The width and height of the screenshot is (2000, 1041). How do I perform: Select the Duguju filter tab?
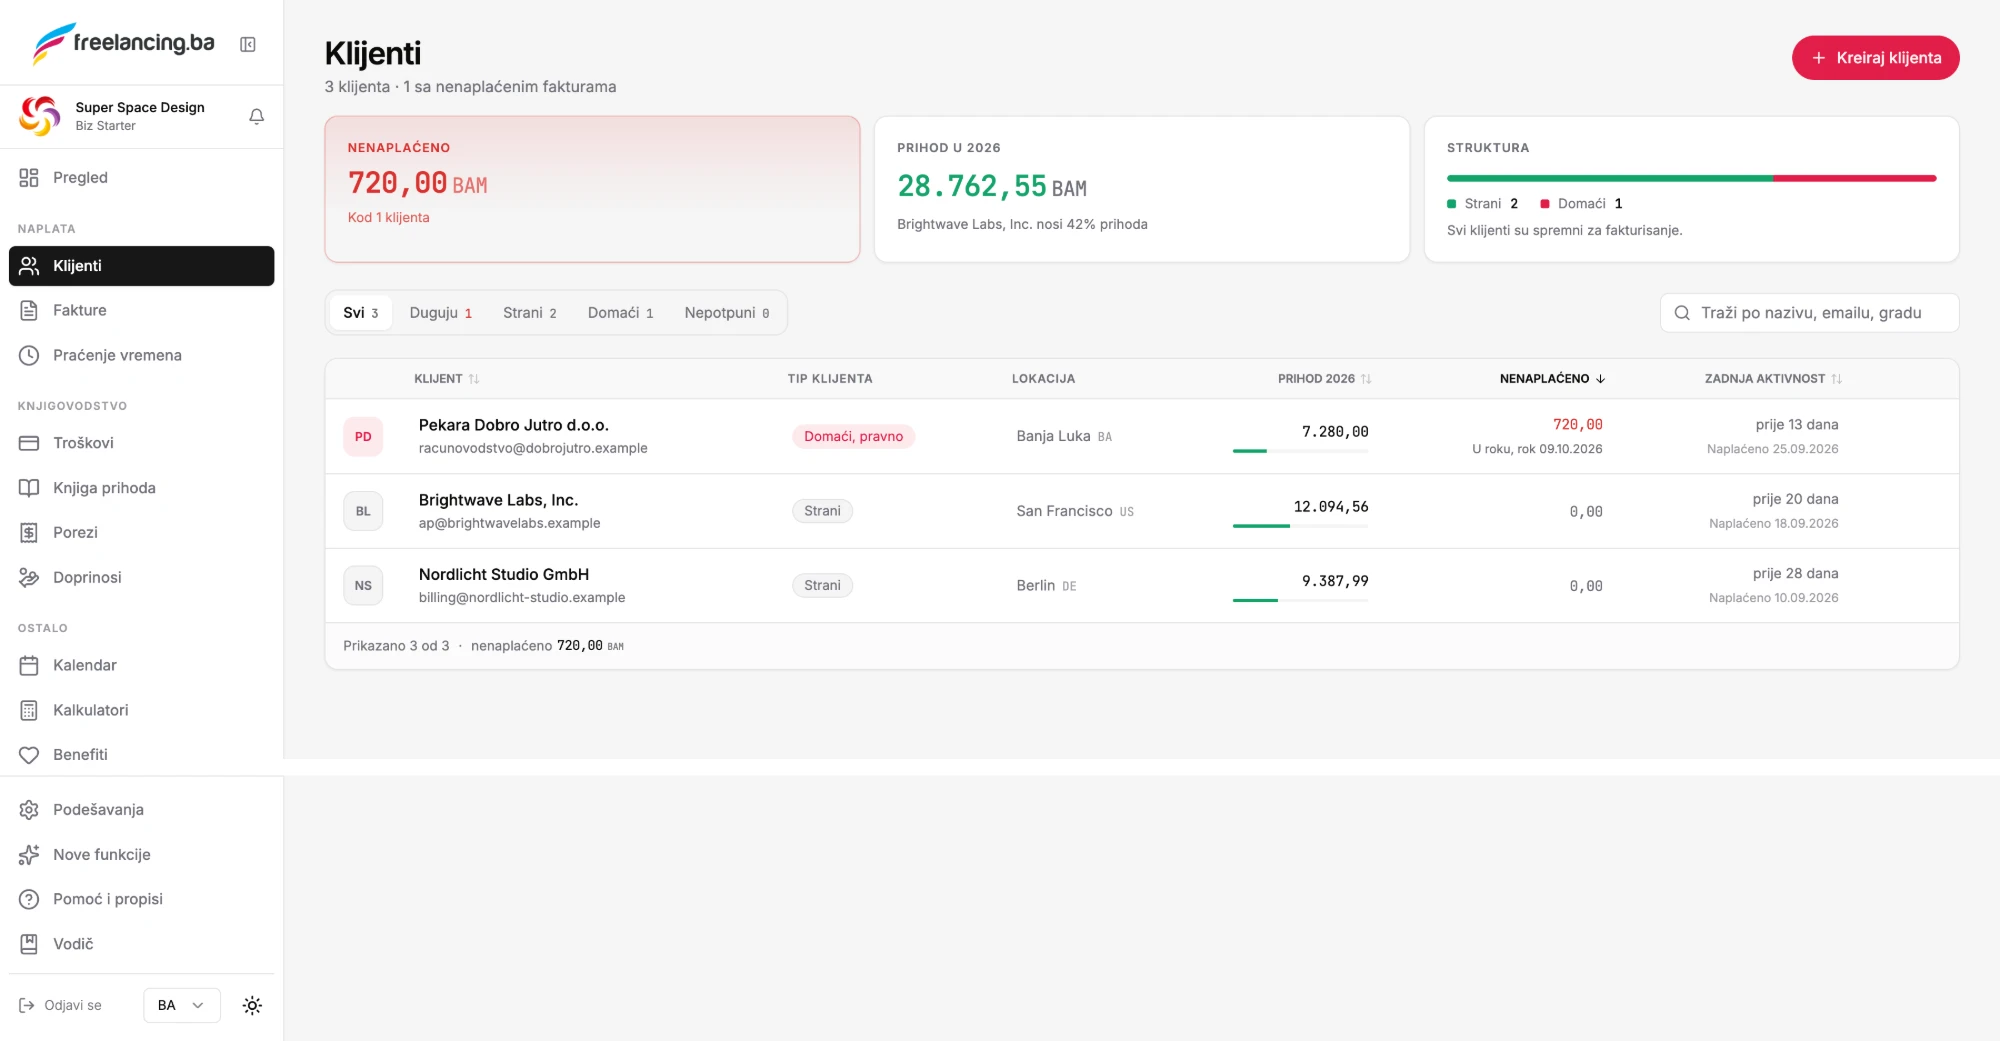click(x=440, y=313)
